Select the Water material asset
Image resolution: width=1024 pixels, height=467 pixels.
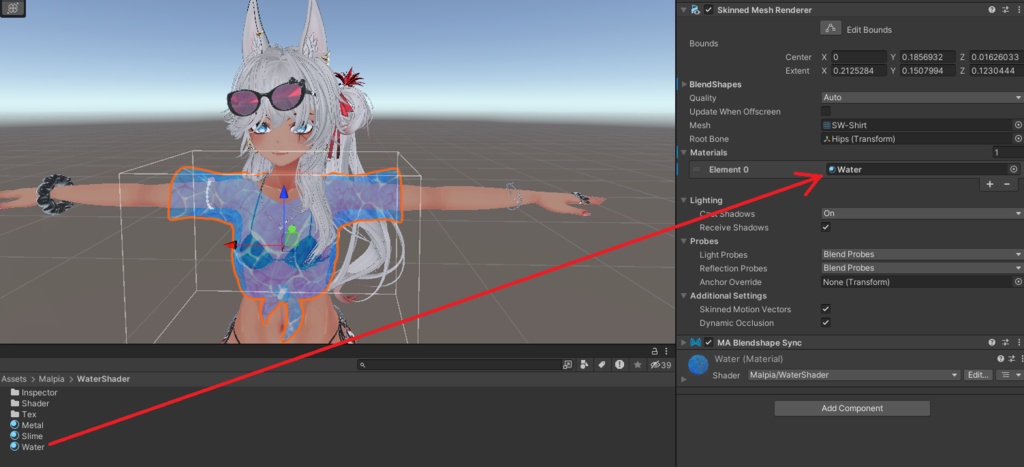point(27,447)
